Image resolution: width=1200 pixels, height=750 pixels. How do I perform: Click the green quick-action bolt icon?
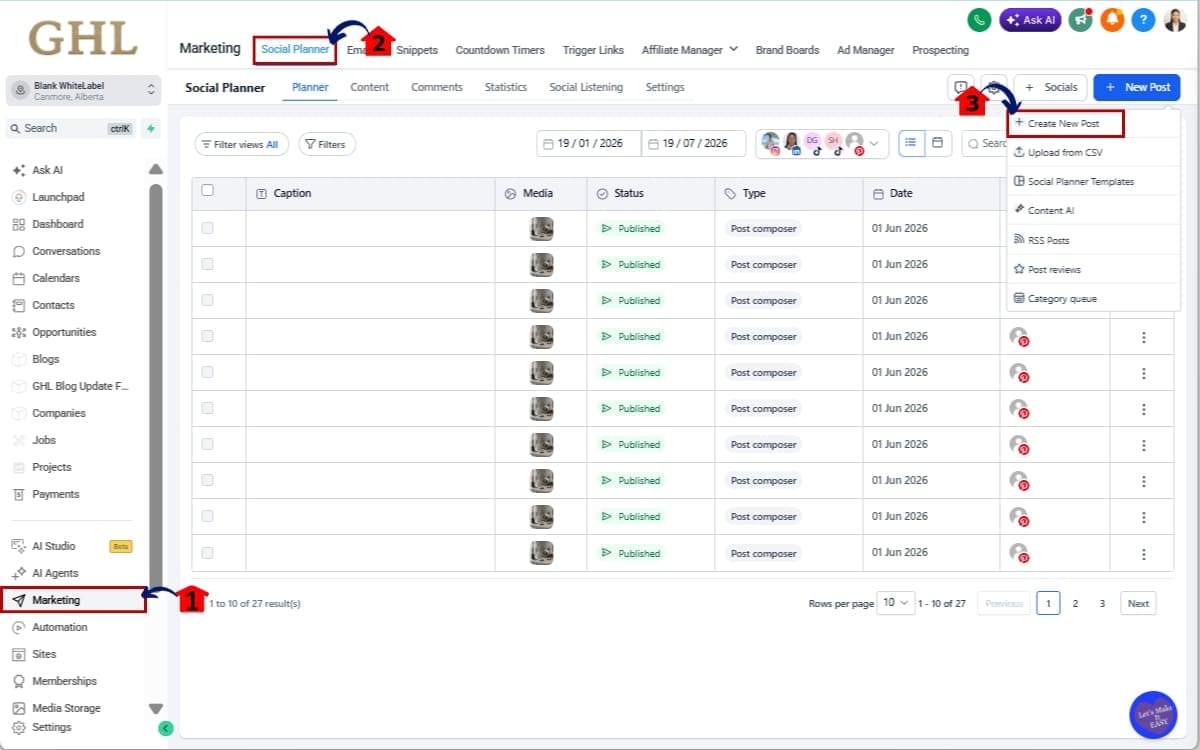(x=151, y=128)
